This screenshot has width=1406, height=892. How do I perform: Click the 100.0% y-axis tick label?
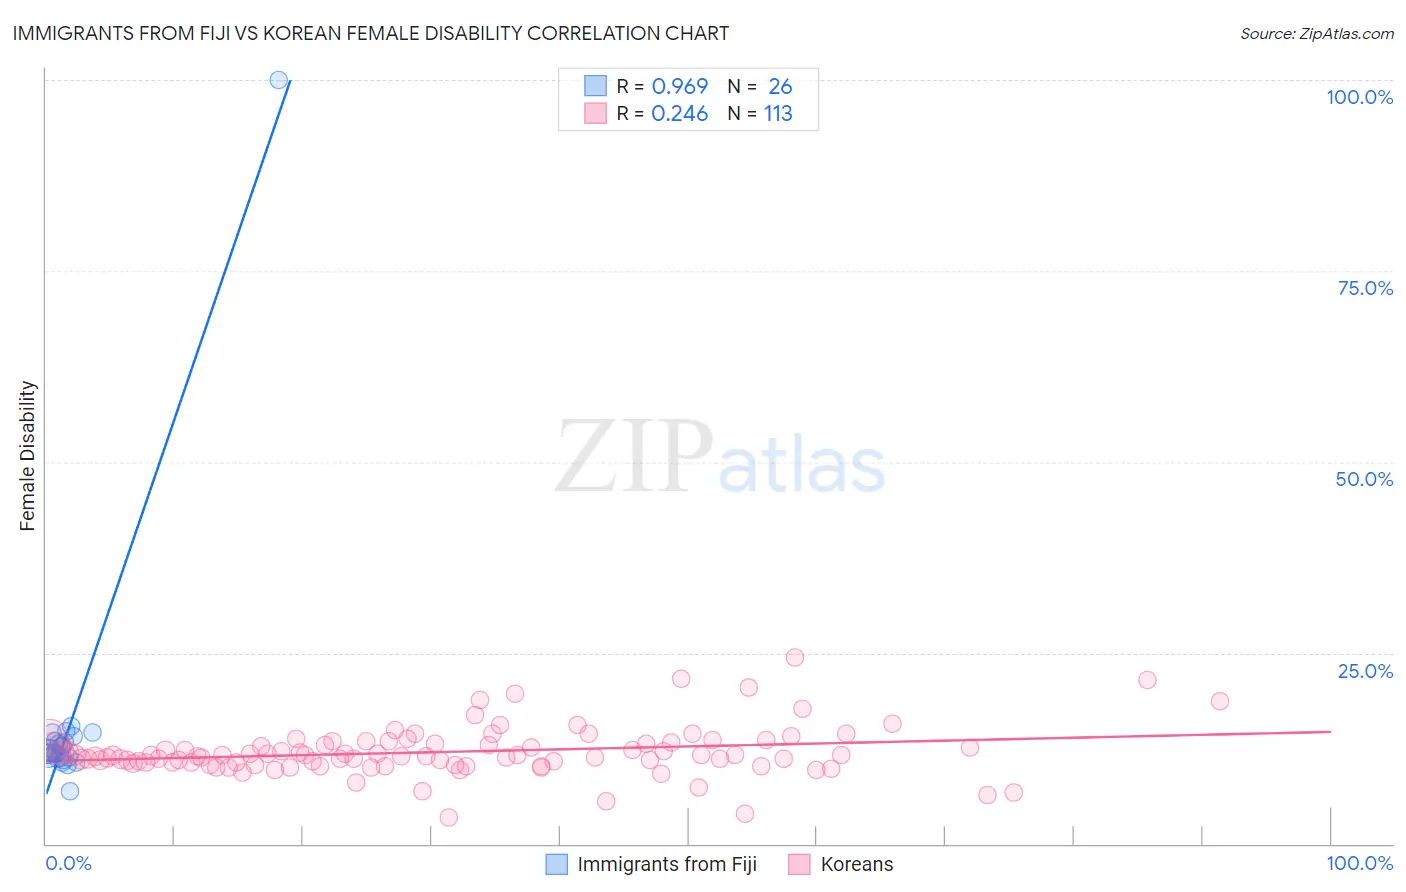pyautogui.click(x=1360, y=97)
